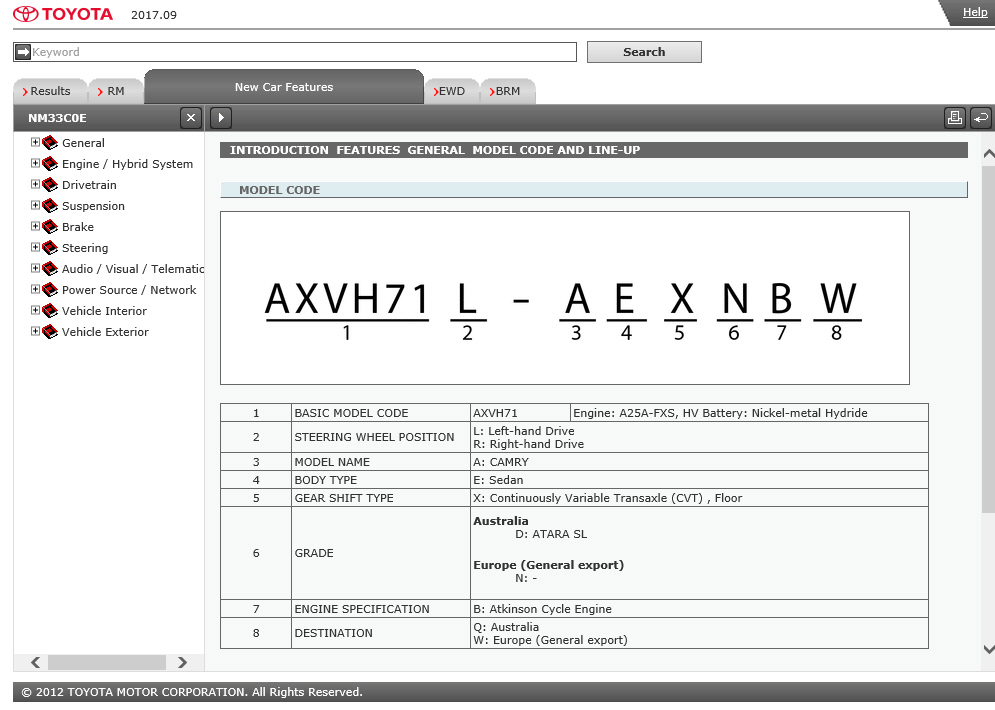
Task: Select the Steering tree item label
Action: [x=85, y=248]
